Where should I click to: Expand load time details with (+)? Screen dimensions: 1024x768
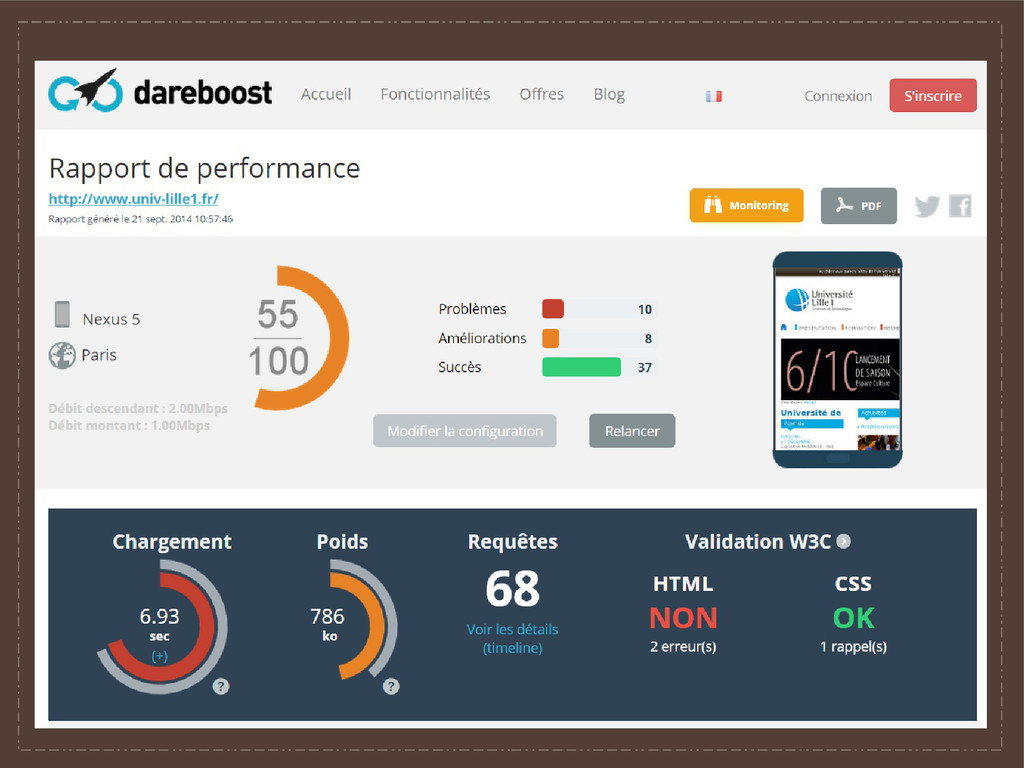click(x=159, y=656)
